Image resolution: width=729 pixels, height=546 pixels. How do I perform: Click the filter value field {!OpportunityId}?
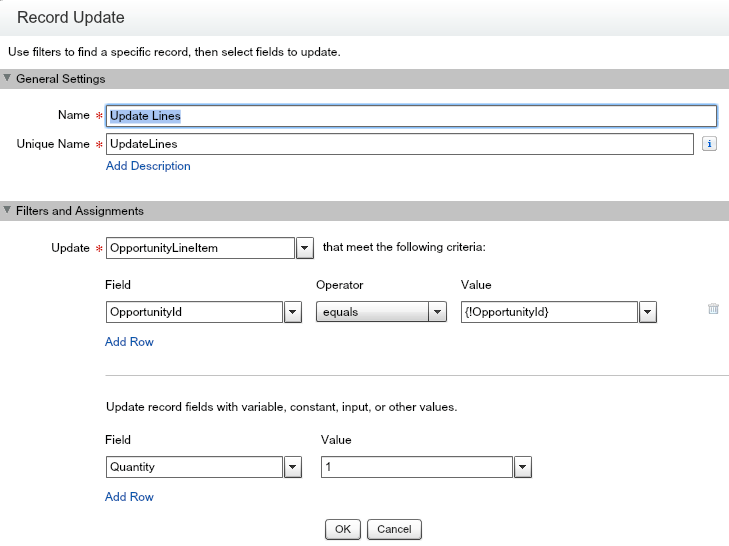tap(548, 312)
